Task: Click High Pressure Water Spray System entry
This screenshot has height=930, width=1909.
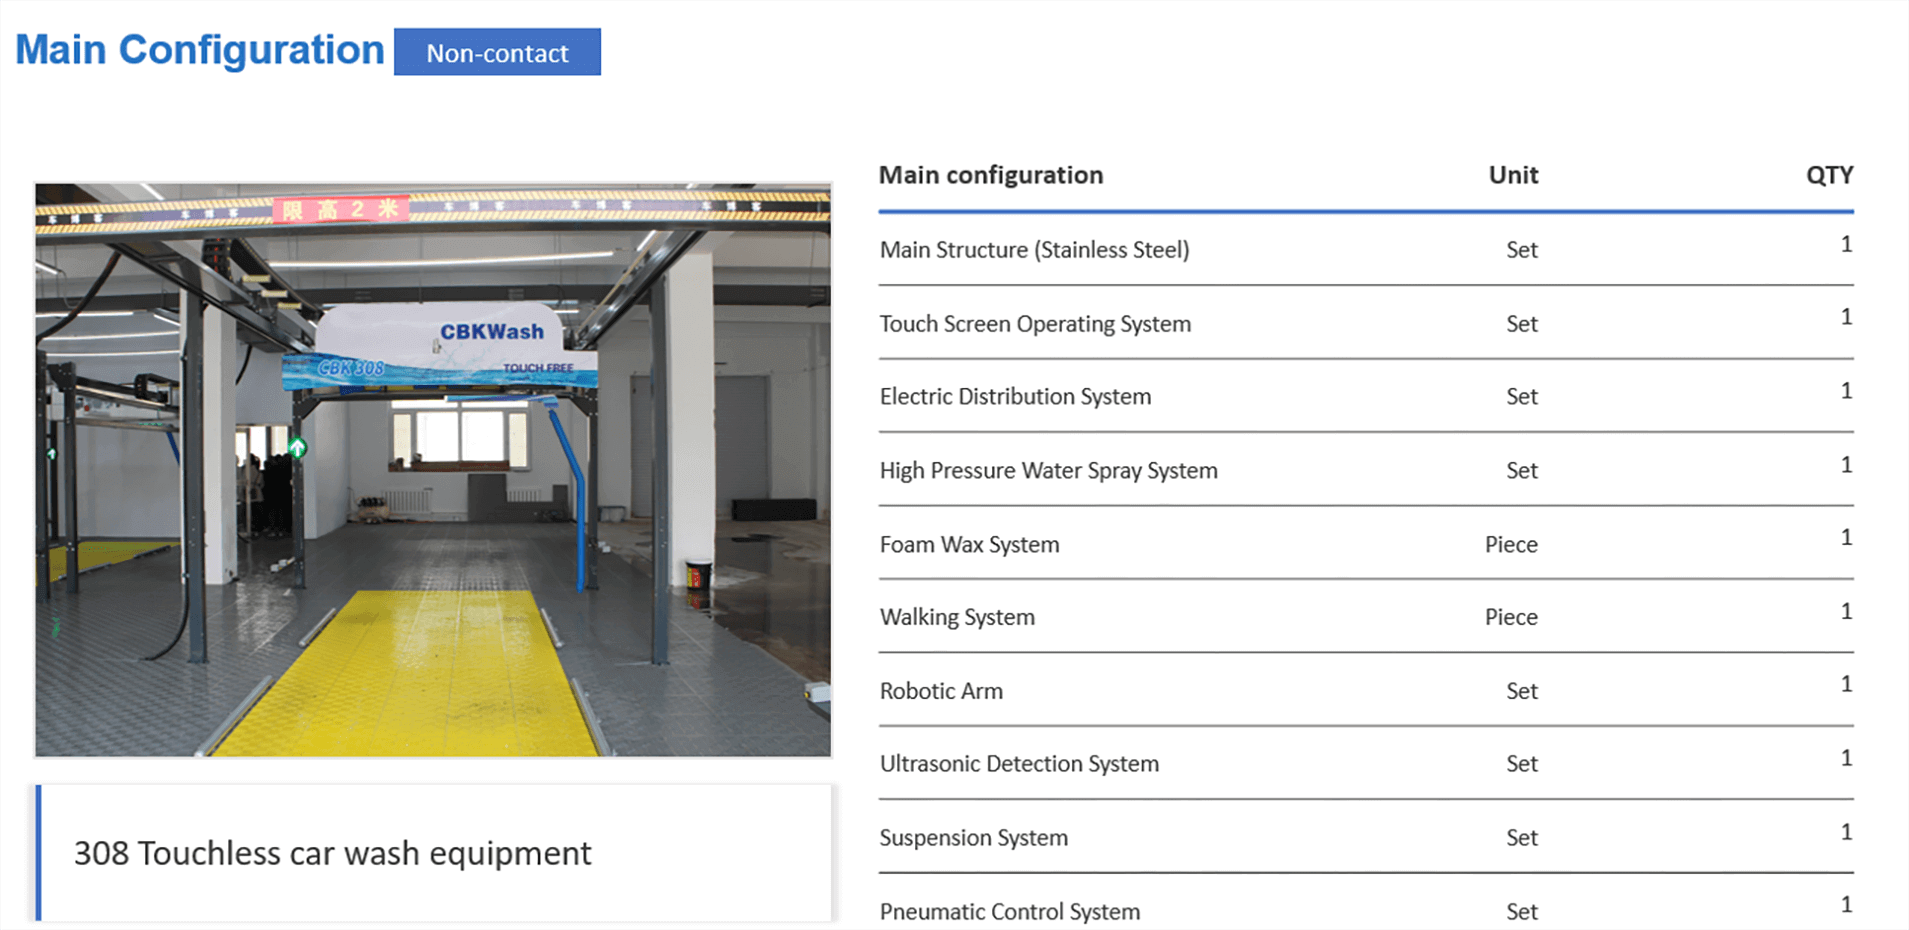Action: click(x=1048, y=471)
